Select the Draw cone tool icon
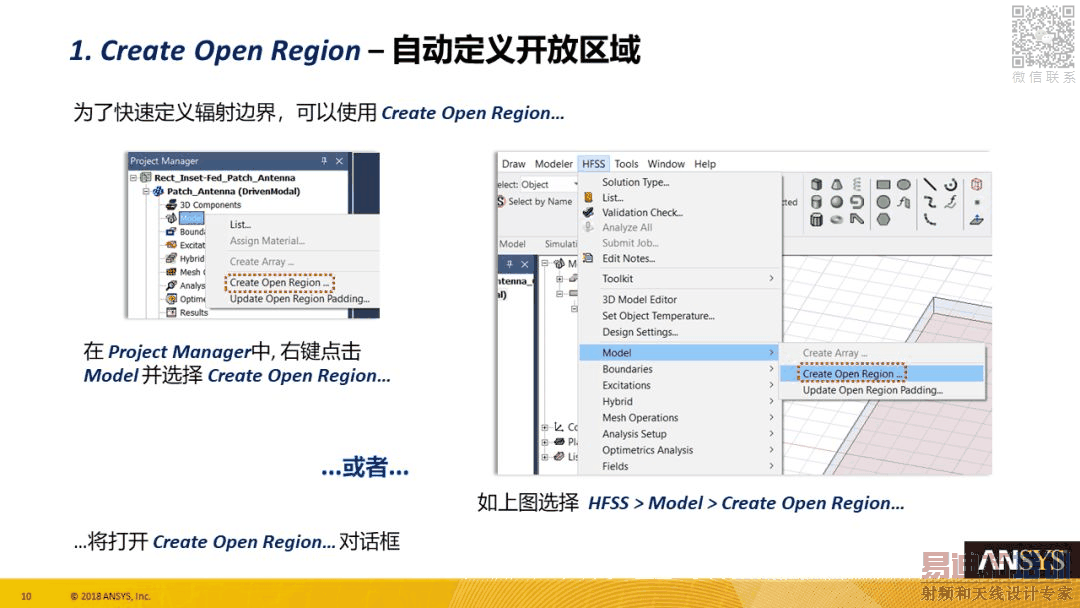This screenshot has height=608, width=1080. pos(836,185)
